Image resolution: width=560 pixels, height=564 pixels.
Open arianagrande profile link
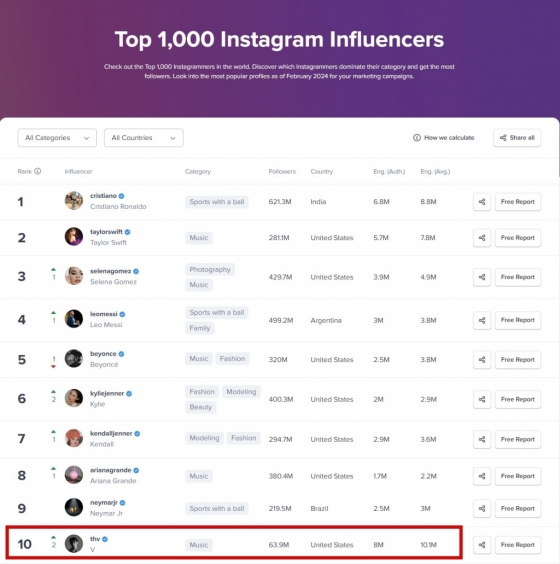[x=110, y=470]
